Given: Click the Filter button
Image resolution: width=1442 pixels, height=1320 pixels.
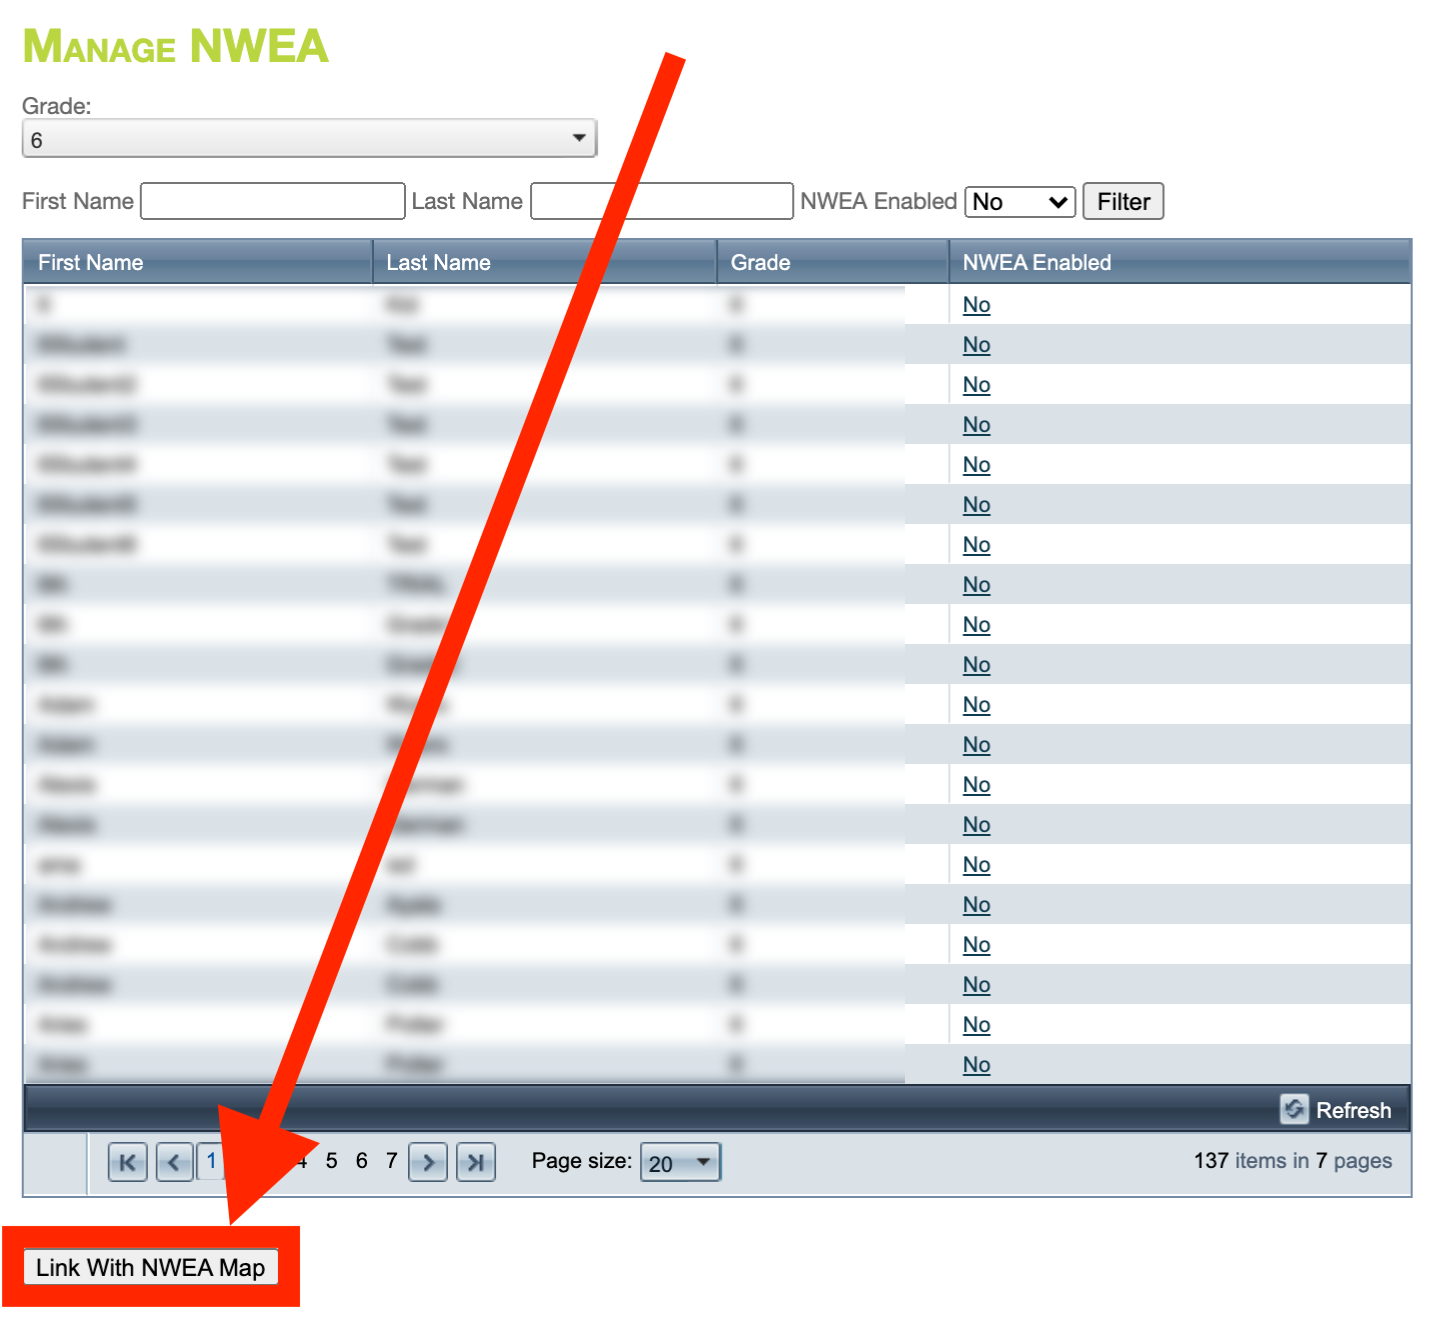Looking at the screenshot, I should click(x=1123, y=201).
